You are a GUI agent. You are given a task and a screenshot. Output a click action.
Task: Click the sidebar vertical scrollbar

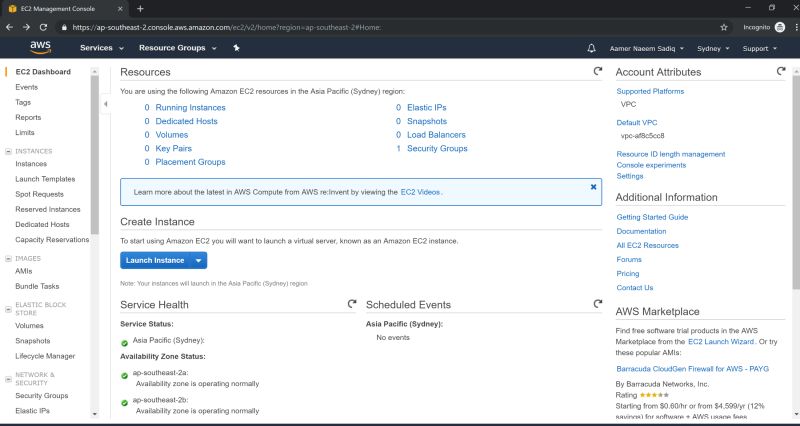click(x=94, y=153)
